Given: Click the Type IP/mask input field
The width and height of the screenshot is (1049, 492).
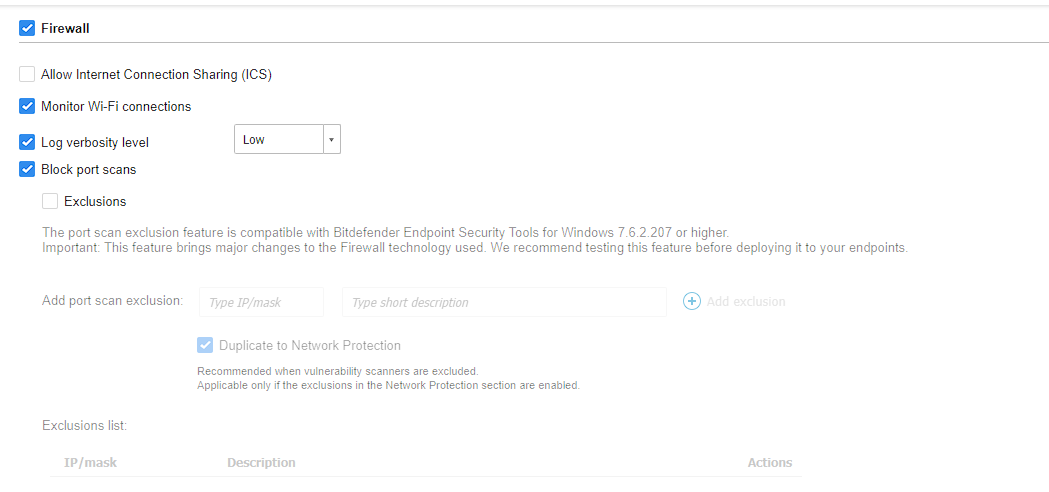Looking at the screenshot, I should (x=262, y=302).
